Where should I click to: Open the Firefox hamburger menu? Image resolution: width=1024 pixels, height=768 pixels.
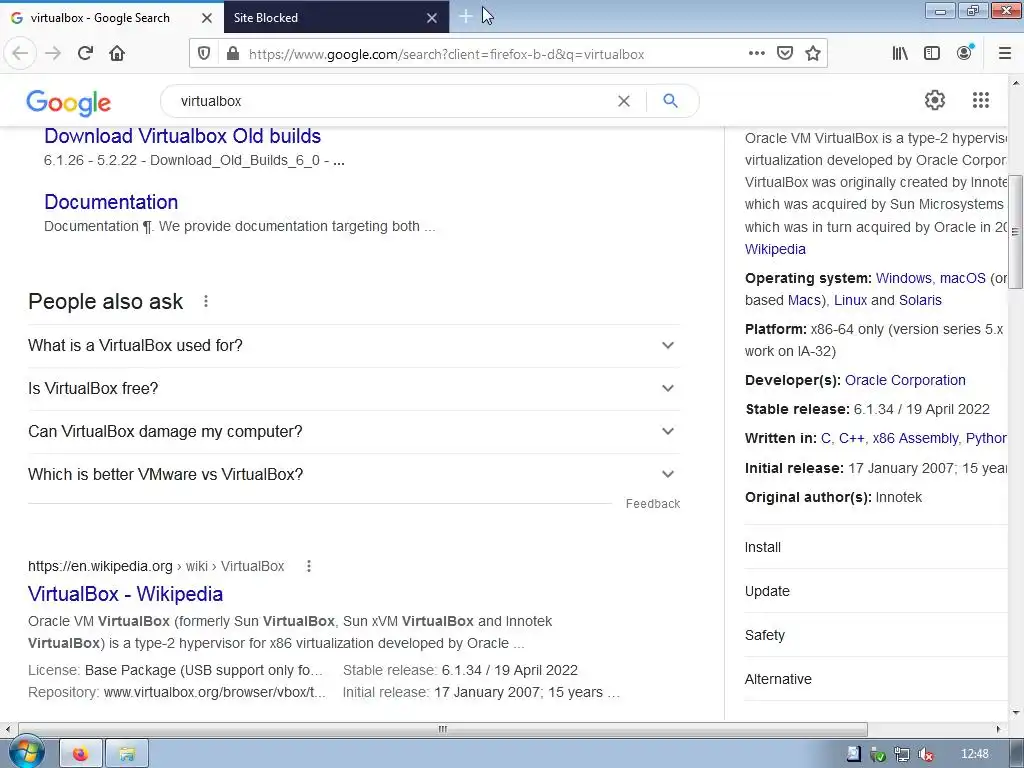click(x=1005, y=53)
